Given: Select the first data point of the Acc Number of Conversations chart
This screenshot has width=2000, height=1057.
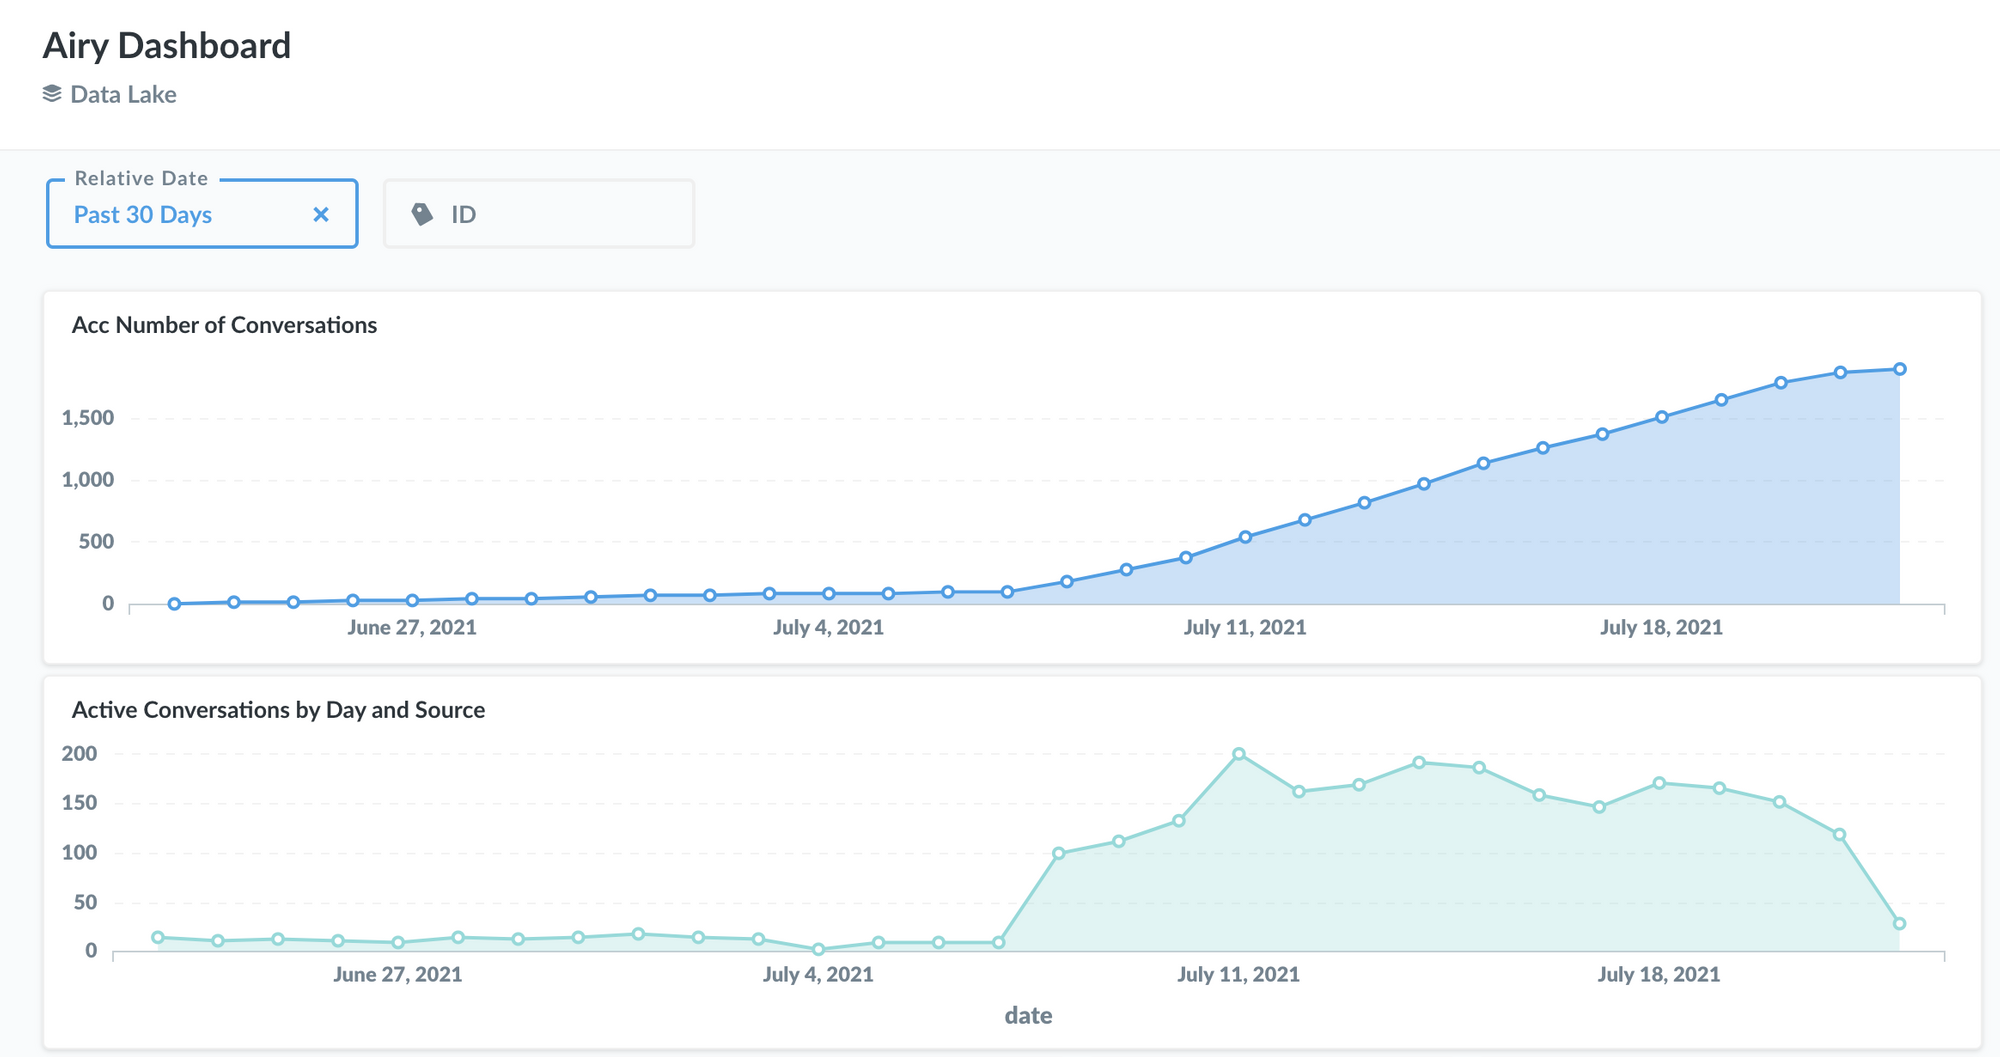Looking at the screenshot, I should 174,604.
